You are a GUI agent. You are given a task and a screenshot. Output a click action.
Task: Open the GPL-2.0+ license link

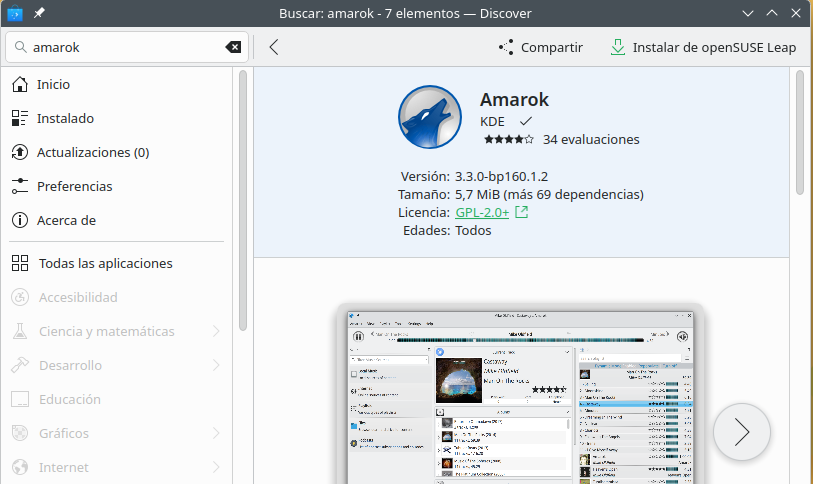click(482, 212)
